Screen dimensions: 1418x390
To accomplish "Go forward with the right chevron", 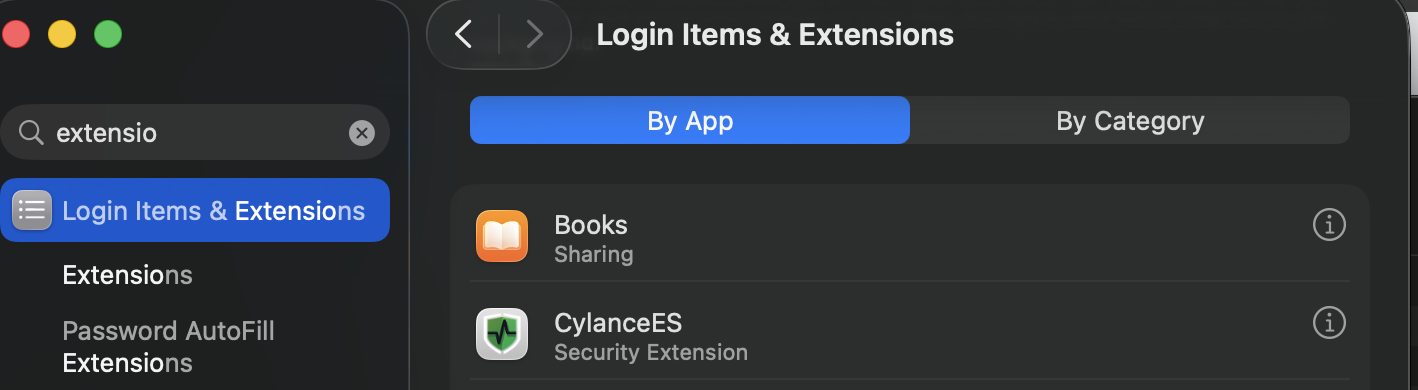I will click(x=534, y=35).
